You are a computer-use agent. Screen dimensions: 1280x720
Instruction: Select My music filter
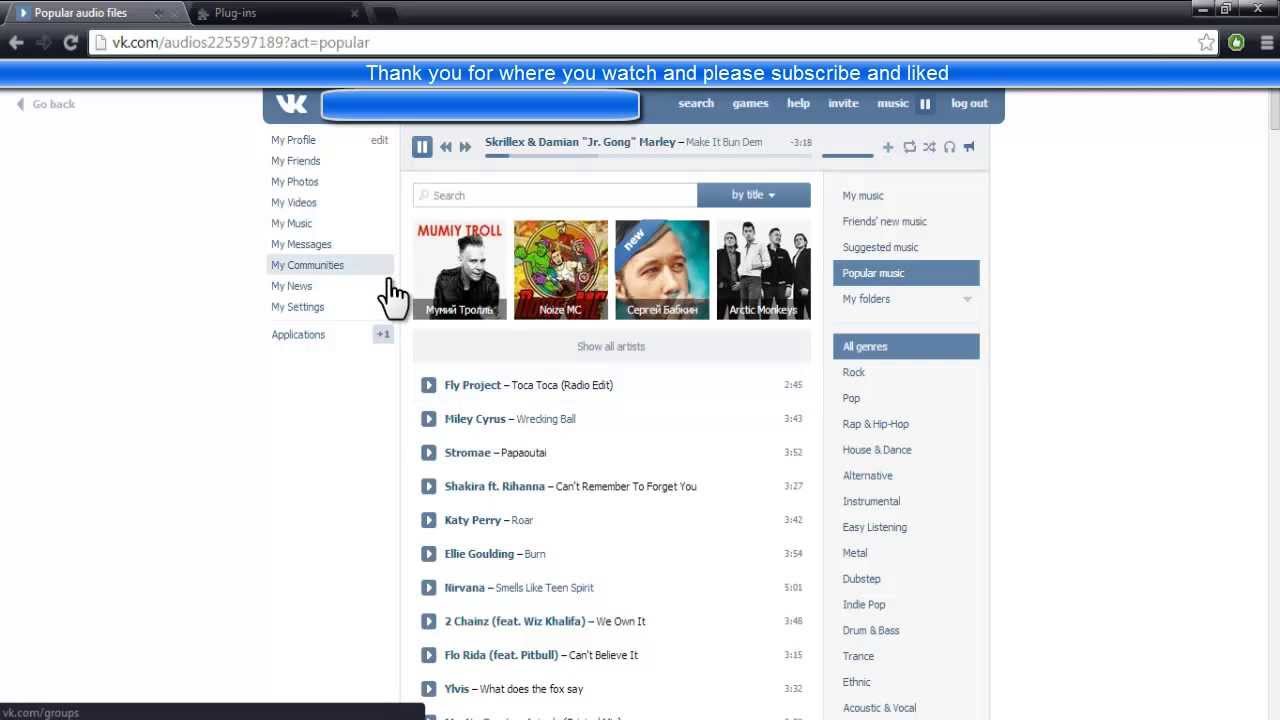(x=863, y=196)
